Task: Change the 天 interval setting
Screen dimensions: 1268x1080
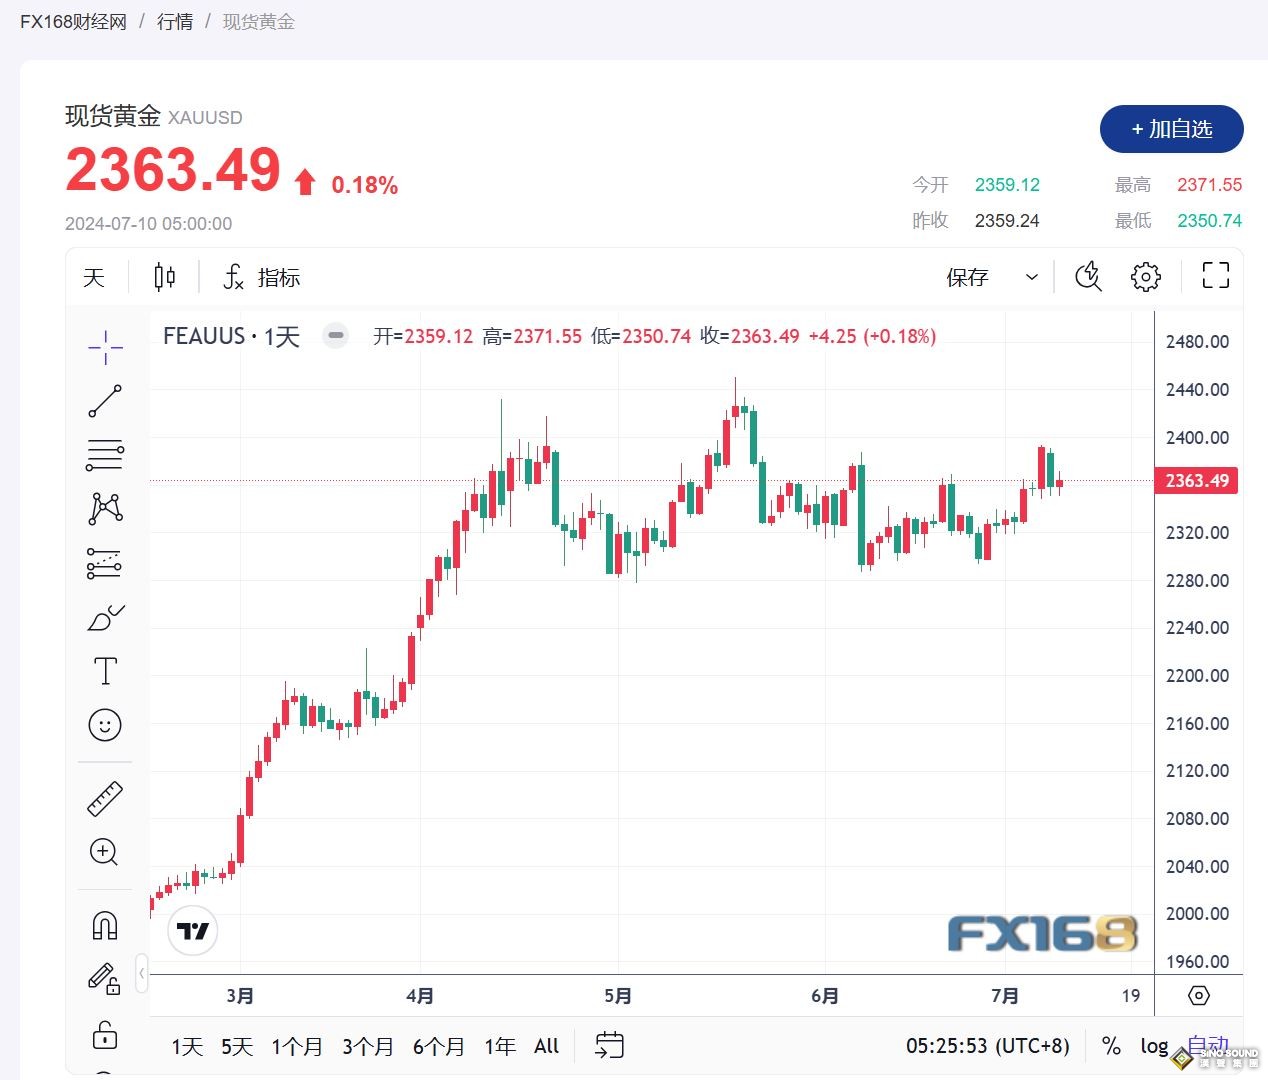Action: point(94,277)
